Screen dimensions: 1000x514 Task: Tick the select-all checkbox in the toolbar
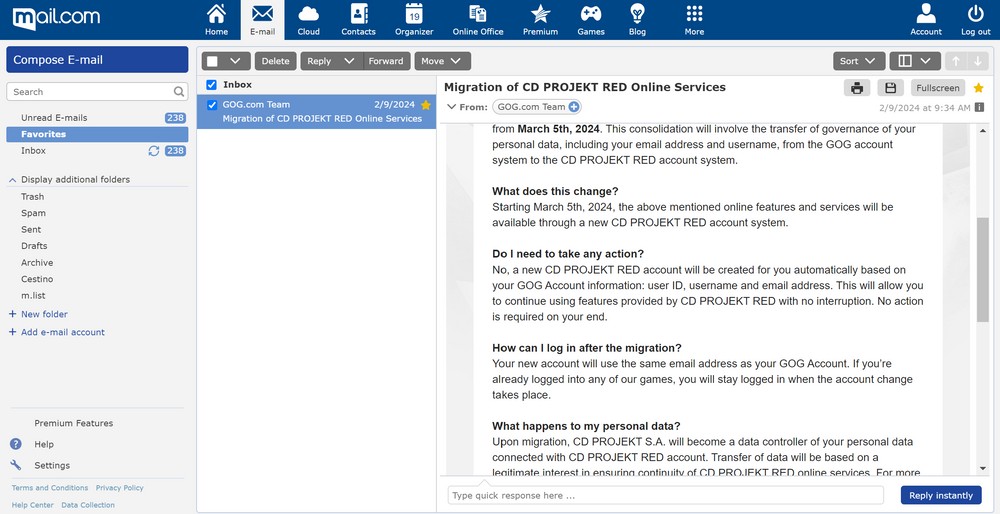(212, 61)
